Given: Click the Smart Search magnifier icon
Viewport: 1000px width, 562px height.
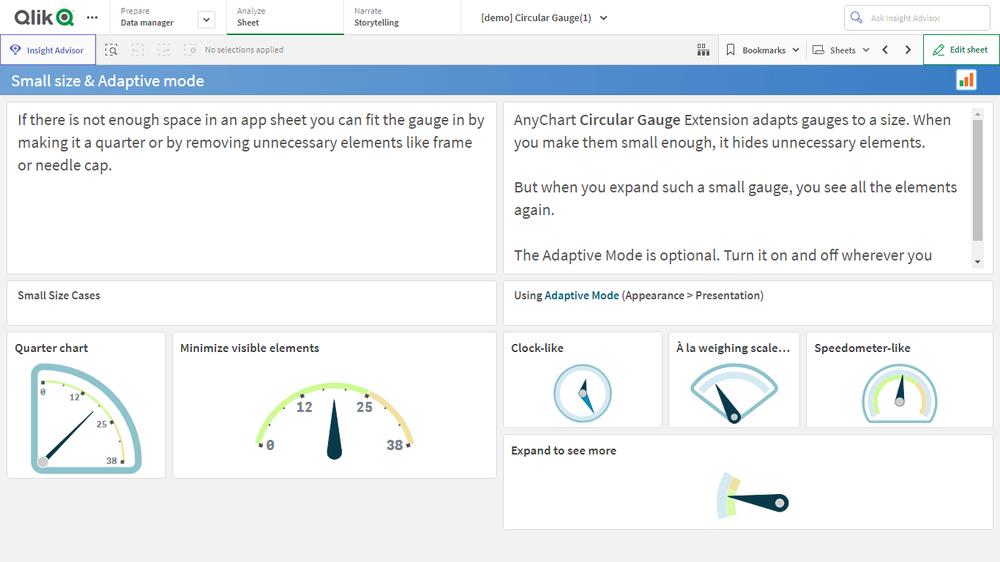Looking at the screenshot, I should 111,50.
